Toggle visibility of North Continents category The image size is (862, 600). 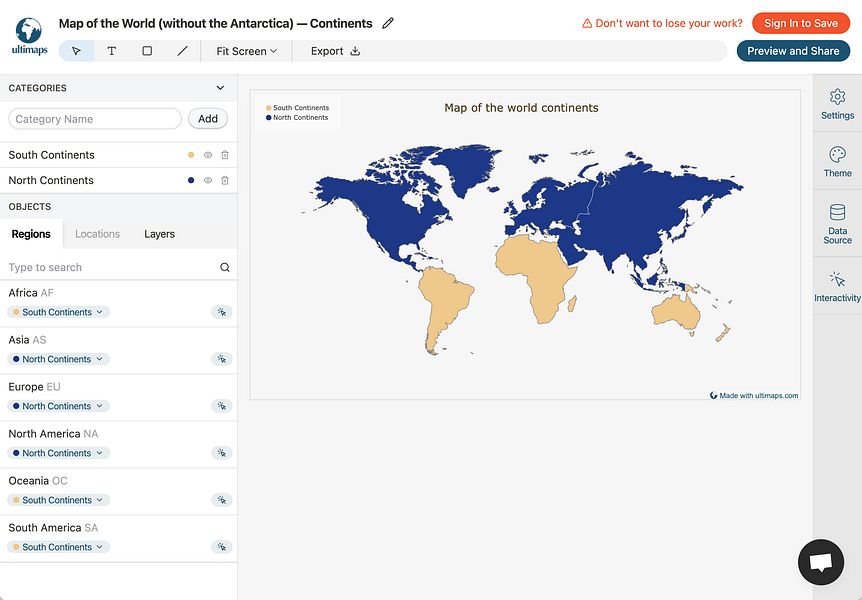coord(208,181)
